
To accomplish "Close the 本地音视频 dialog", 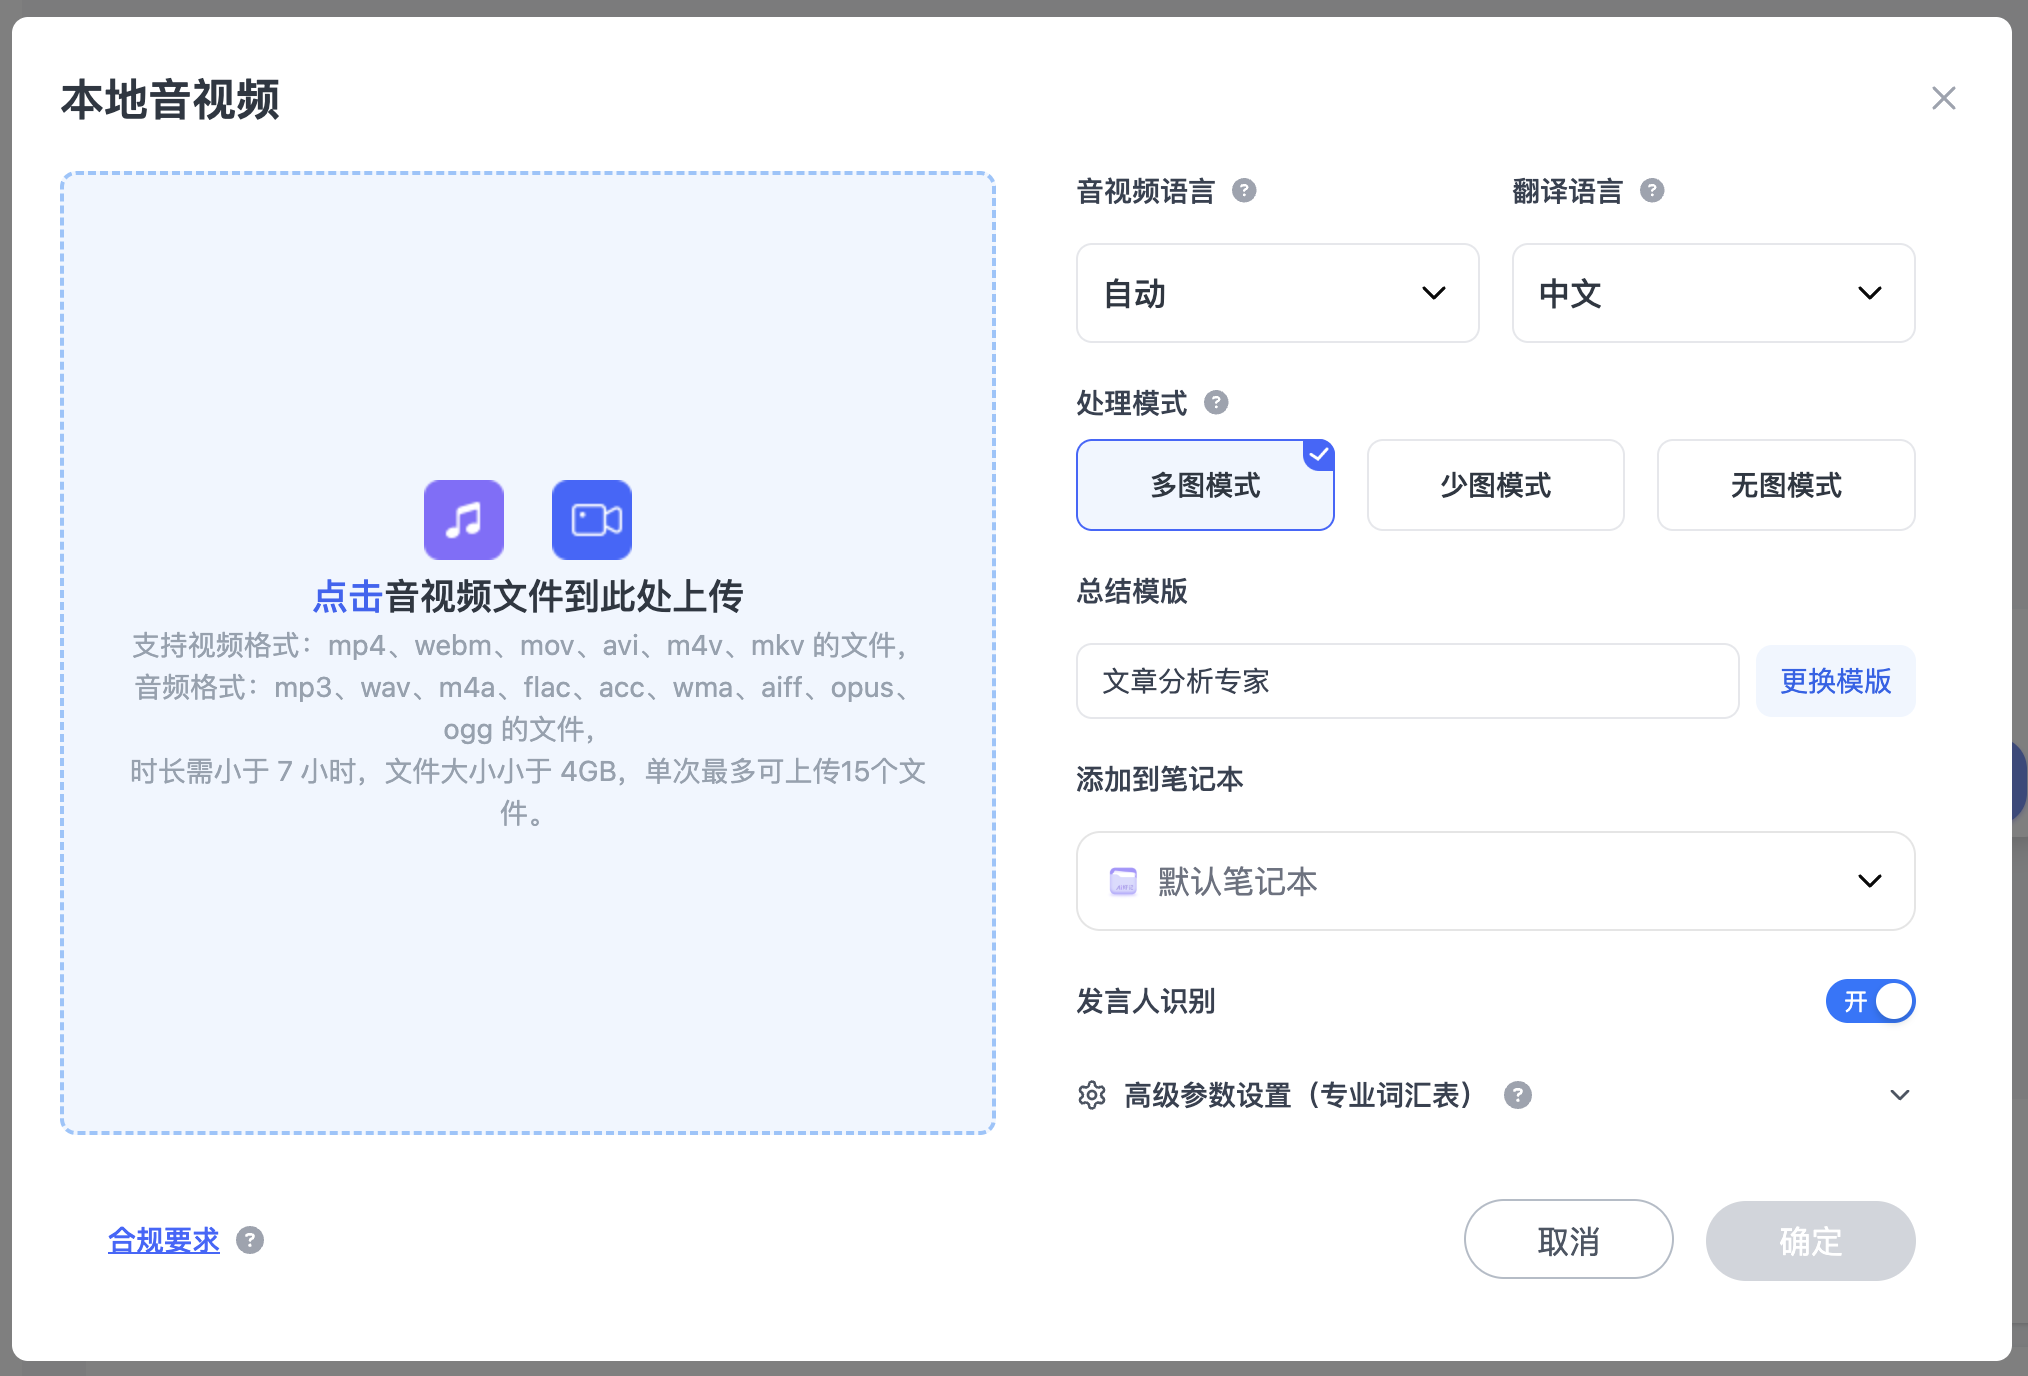I will 1943,98.
